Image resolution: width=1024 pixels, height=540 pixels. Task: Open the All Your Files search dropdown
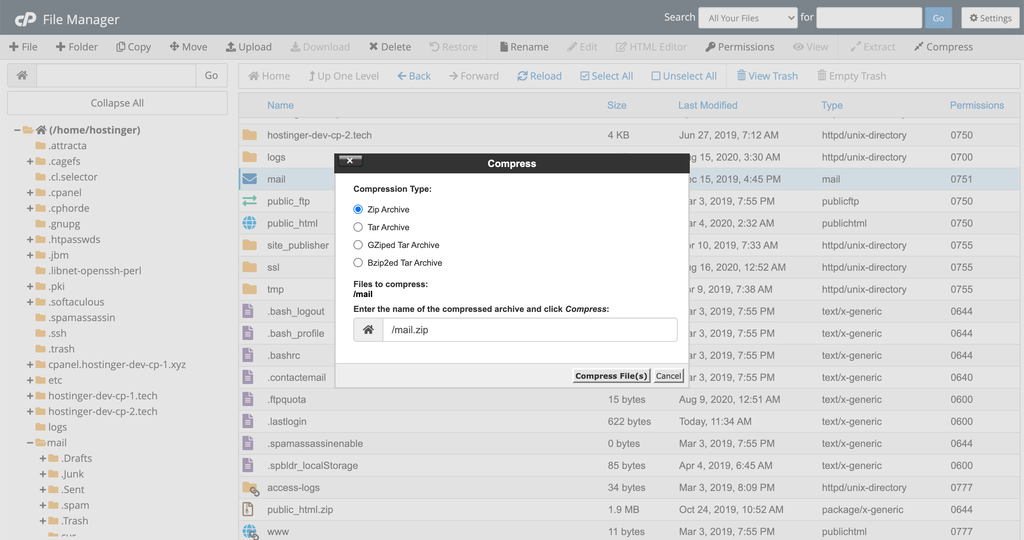coord(748,18)
